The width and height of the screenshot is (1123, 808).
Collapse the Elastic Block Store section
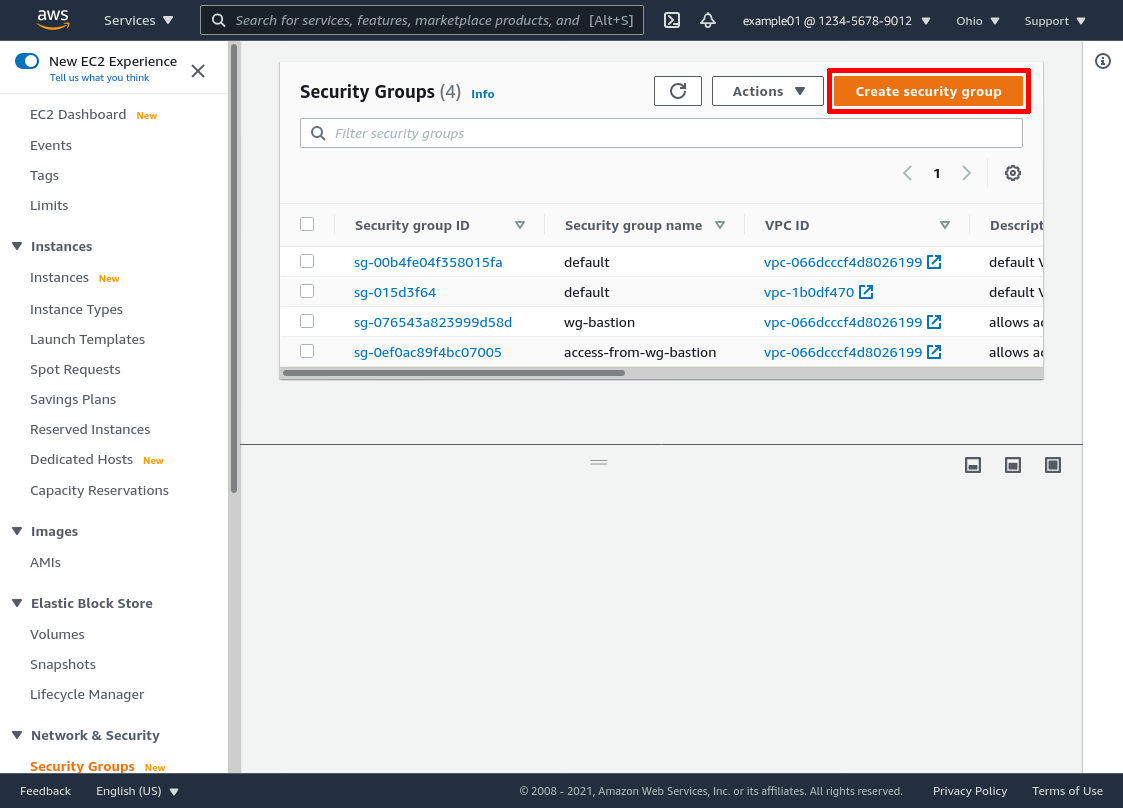tap(17, 603)
